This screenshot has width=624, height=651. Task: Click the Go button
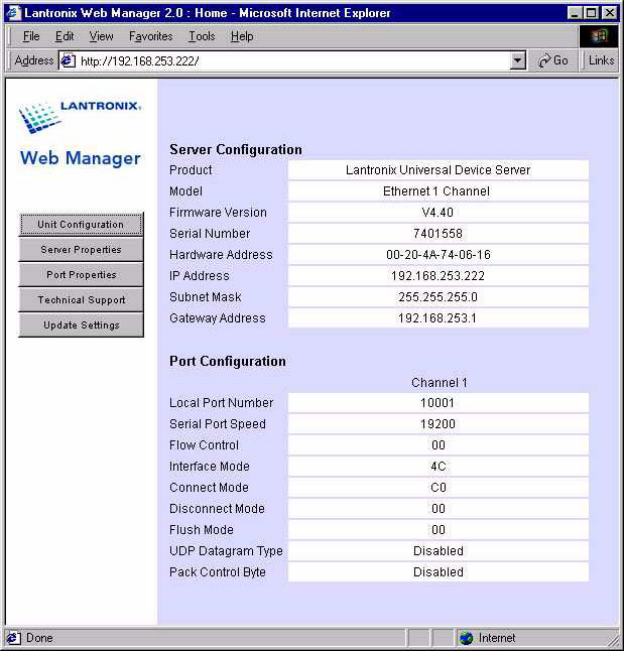coord(553,61)
